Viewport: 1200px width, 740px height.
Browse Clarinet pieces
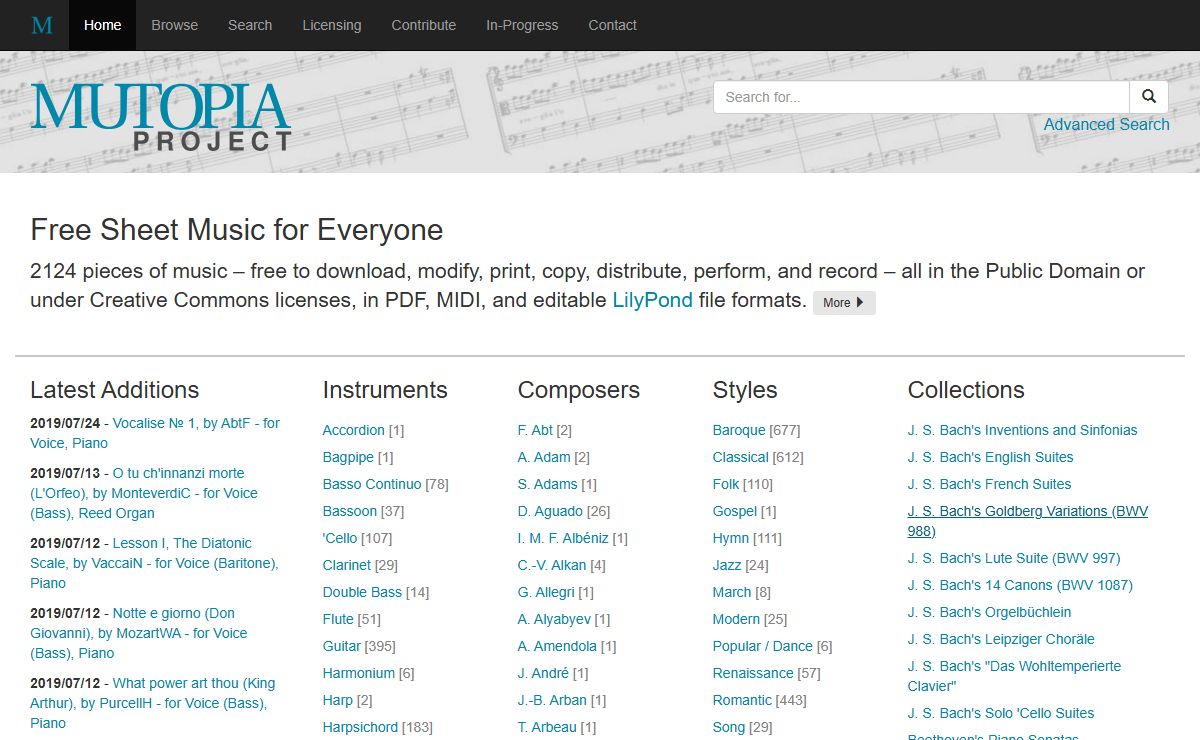pyautogui.click(x=346, y=565)
